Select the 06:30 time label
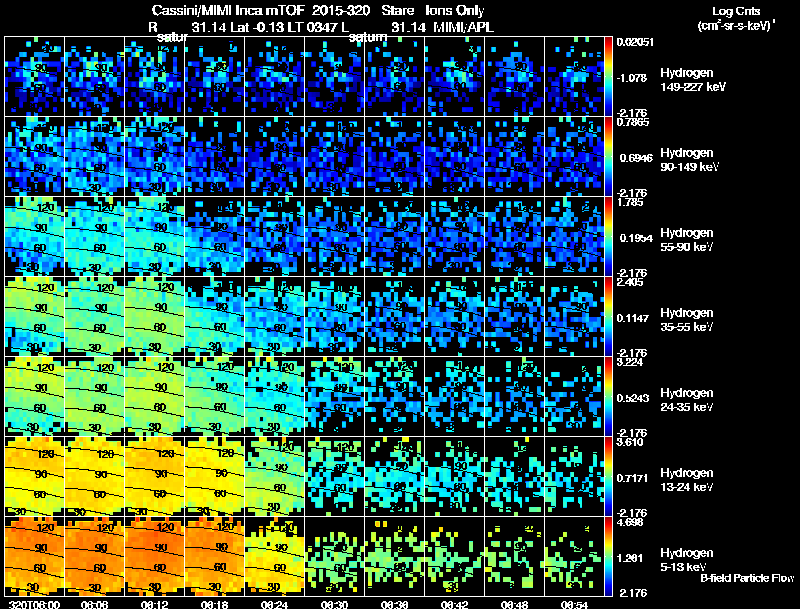Viewport: 800px width, 609px height. point(335,604)
